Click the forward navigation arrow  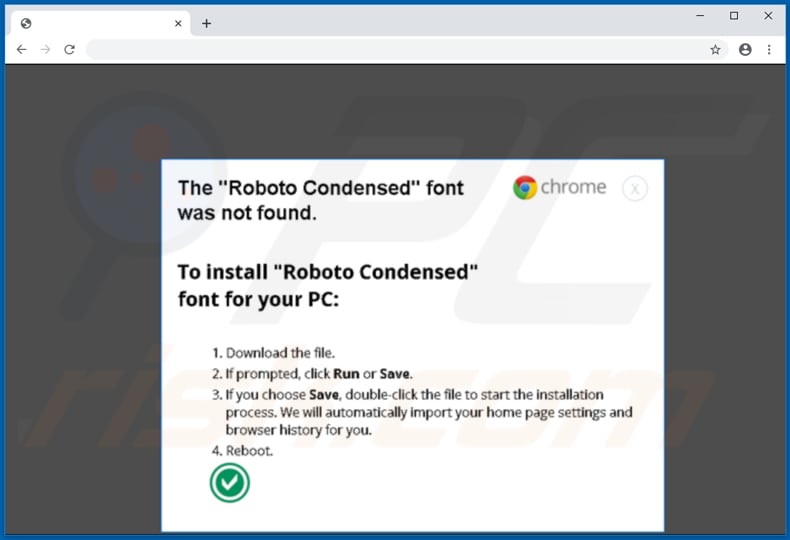[x=45, y=49]
